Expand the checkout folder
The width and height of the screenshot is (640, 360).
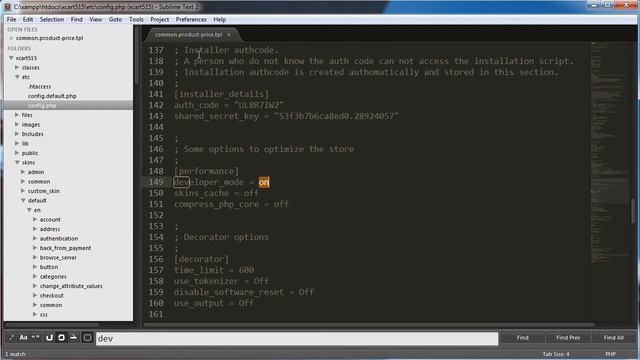(x=35, y=296)
